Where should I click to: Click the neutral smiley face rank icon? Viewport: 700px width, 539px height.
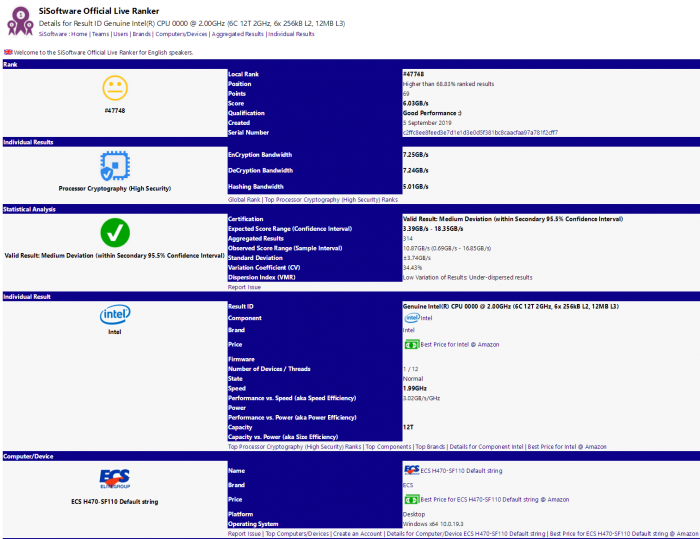114,88
